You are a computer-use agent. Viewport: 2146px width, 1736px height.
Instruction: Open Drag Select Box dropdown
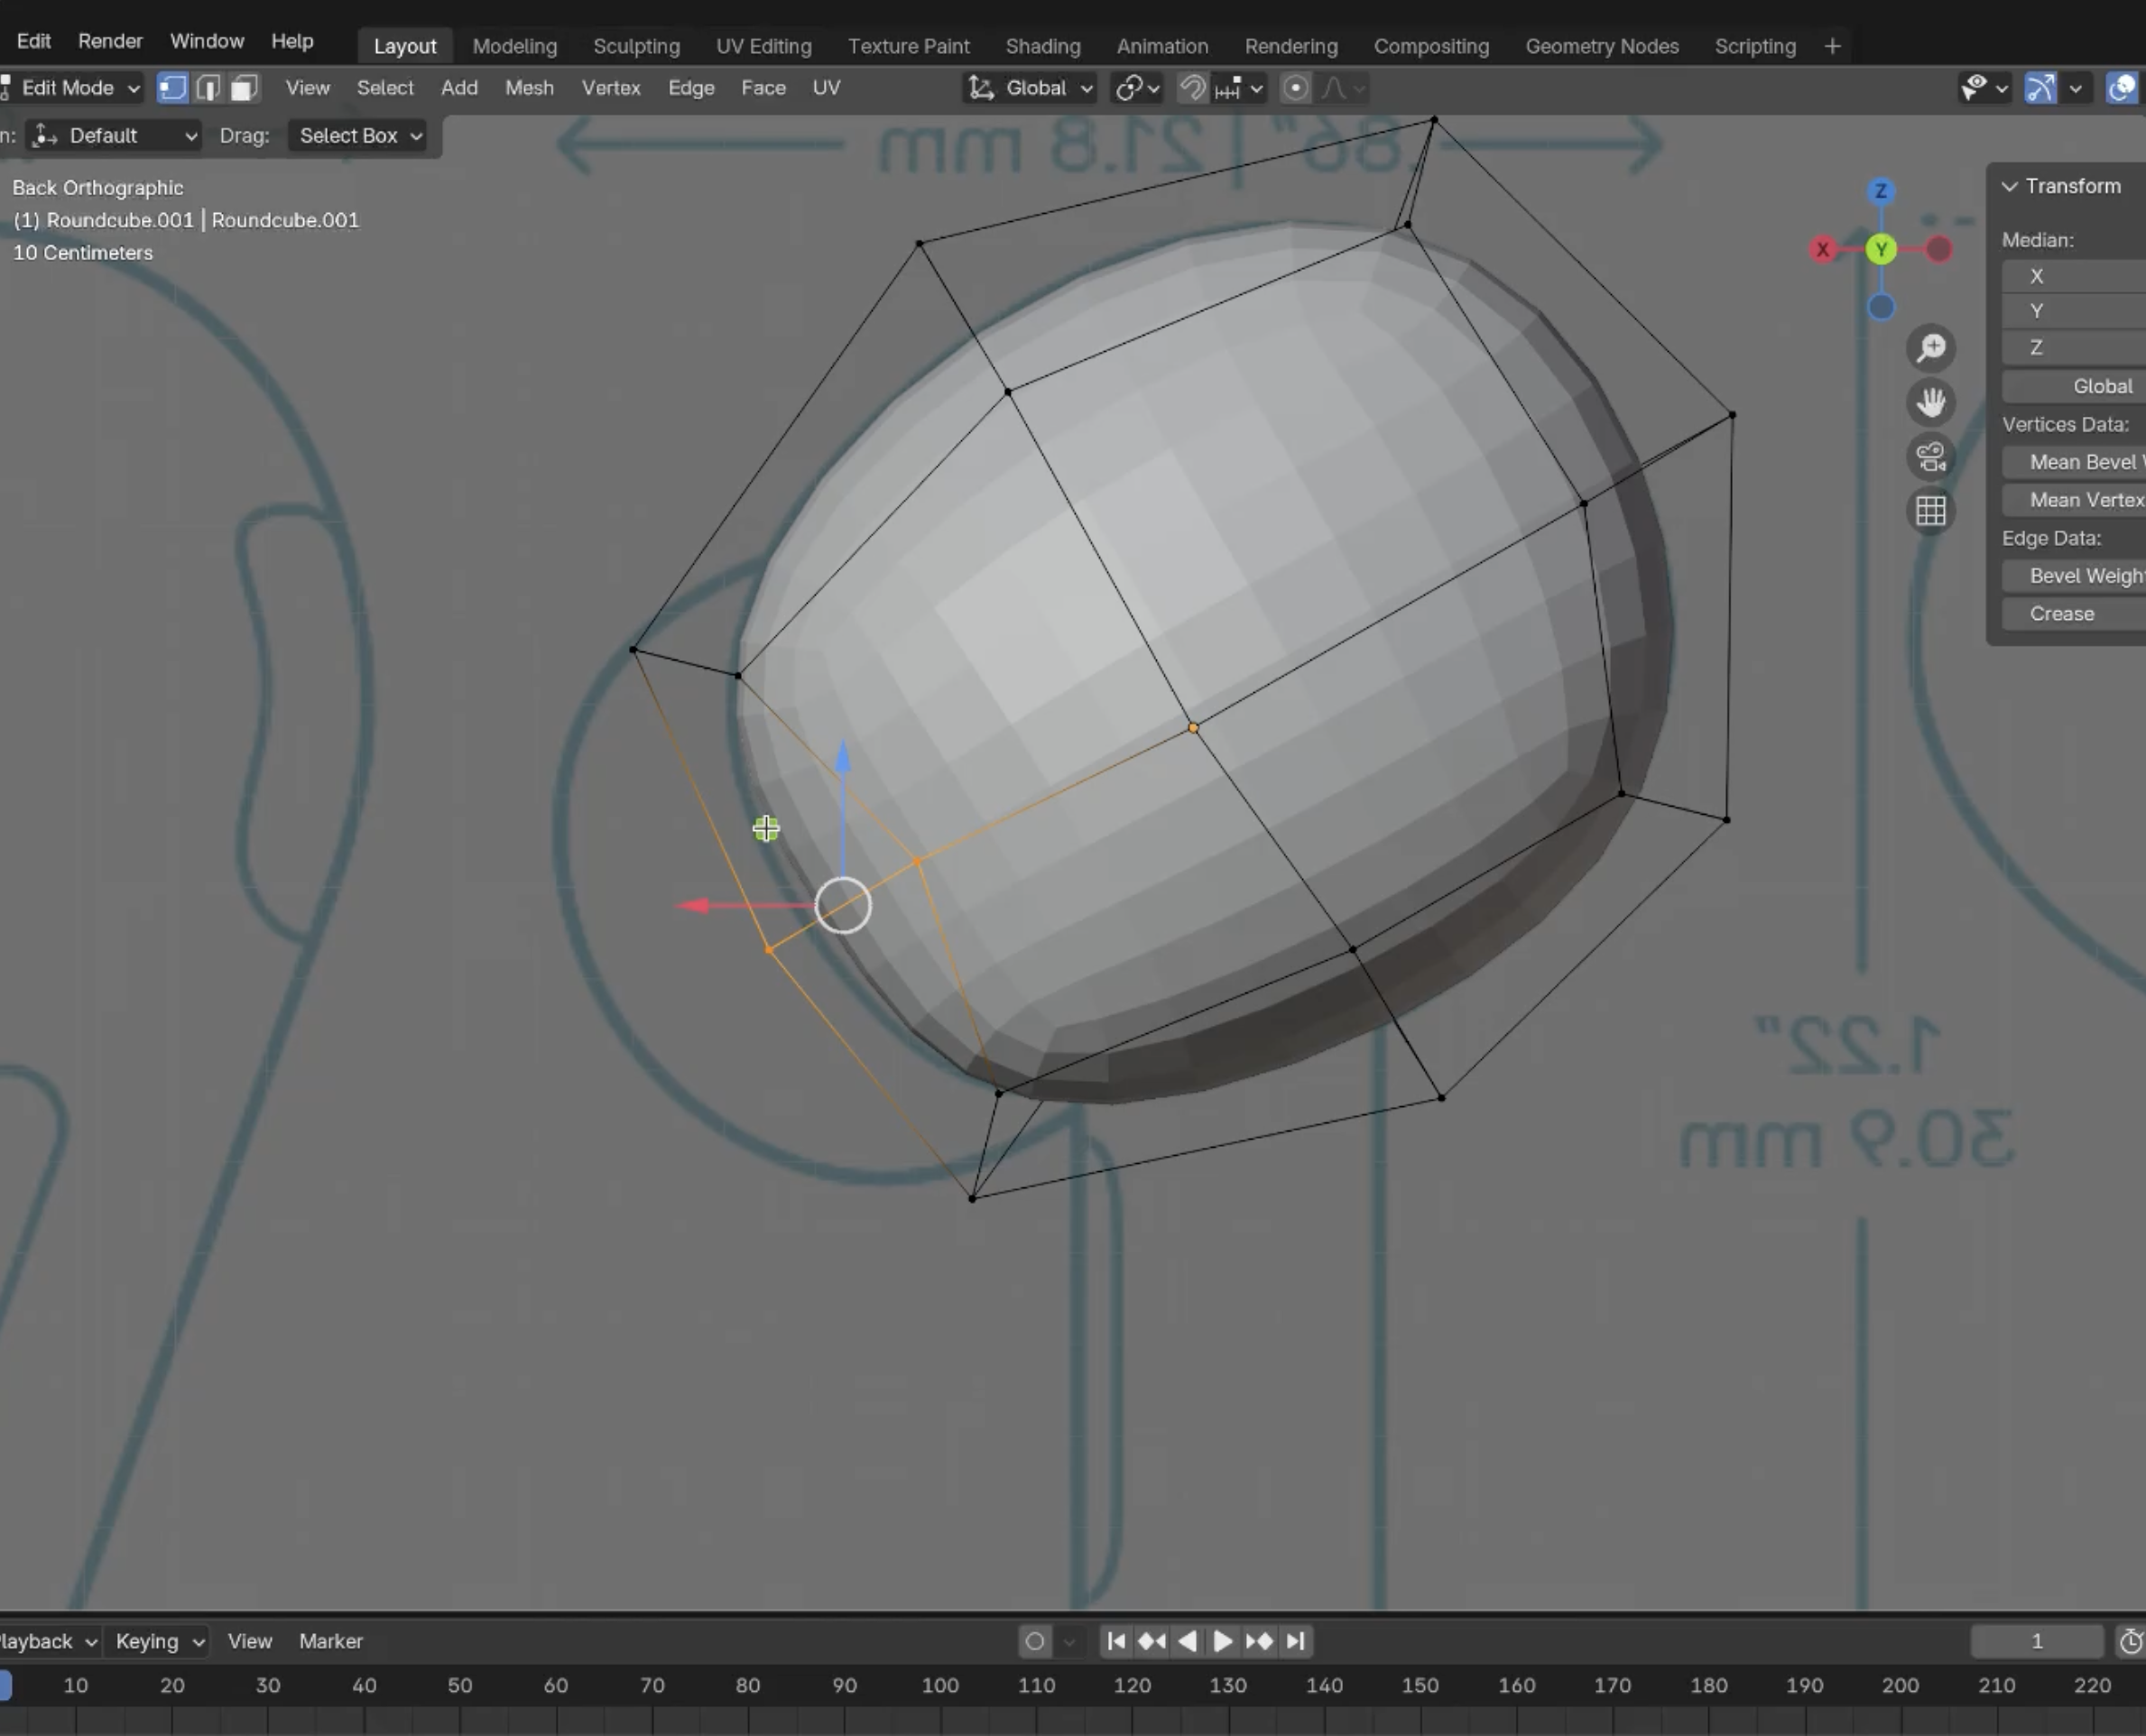[x=359, y=136]
